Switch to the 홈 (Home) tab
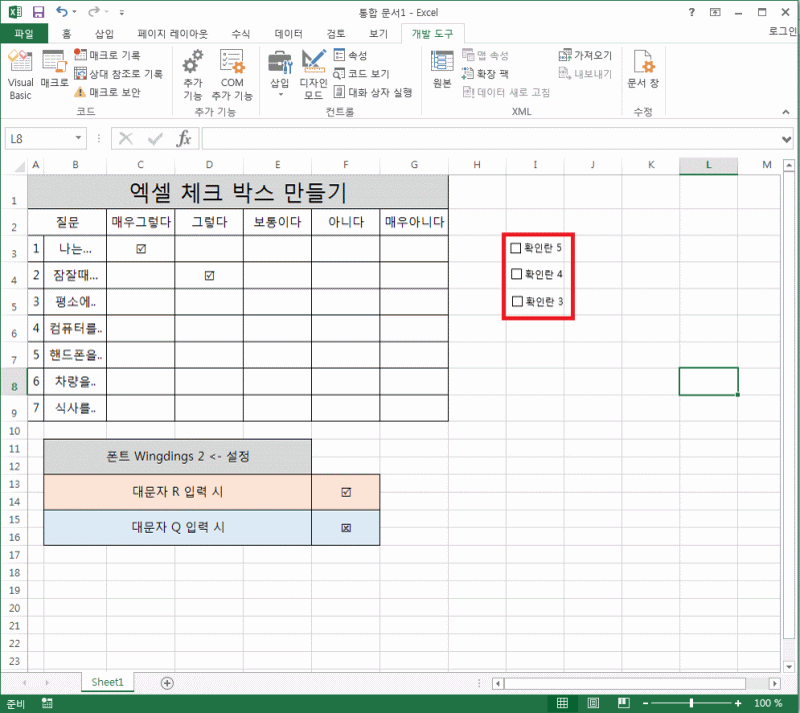 (x=66, y=34)
